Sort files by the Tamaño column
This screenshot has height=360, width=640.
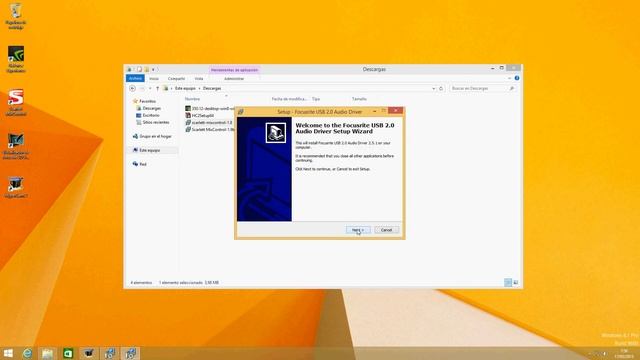359,99
